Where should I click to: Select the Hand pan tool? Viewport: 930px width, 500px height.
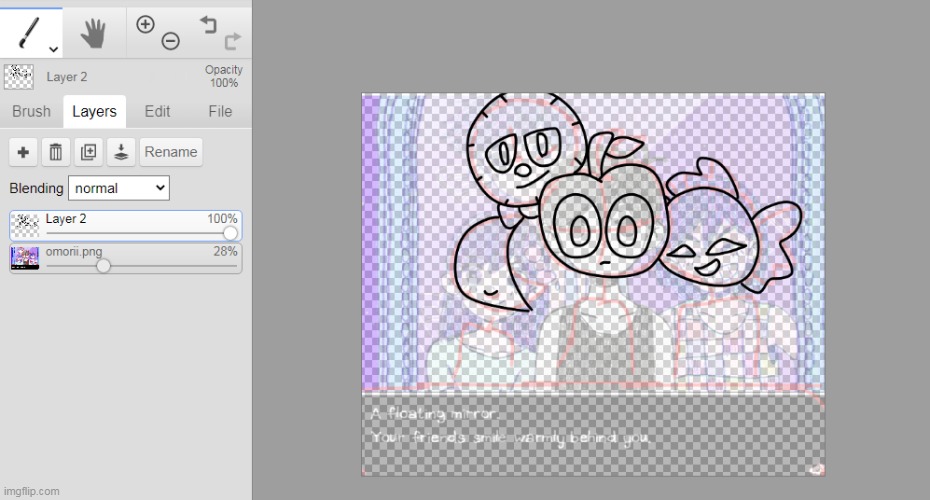[x=93, y=33]
